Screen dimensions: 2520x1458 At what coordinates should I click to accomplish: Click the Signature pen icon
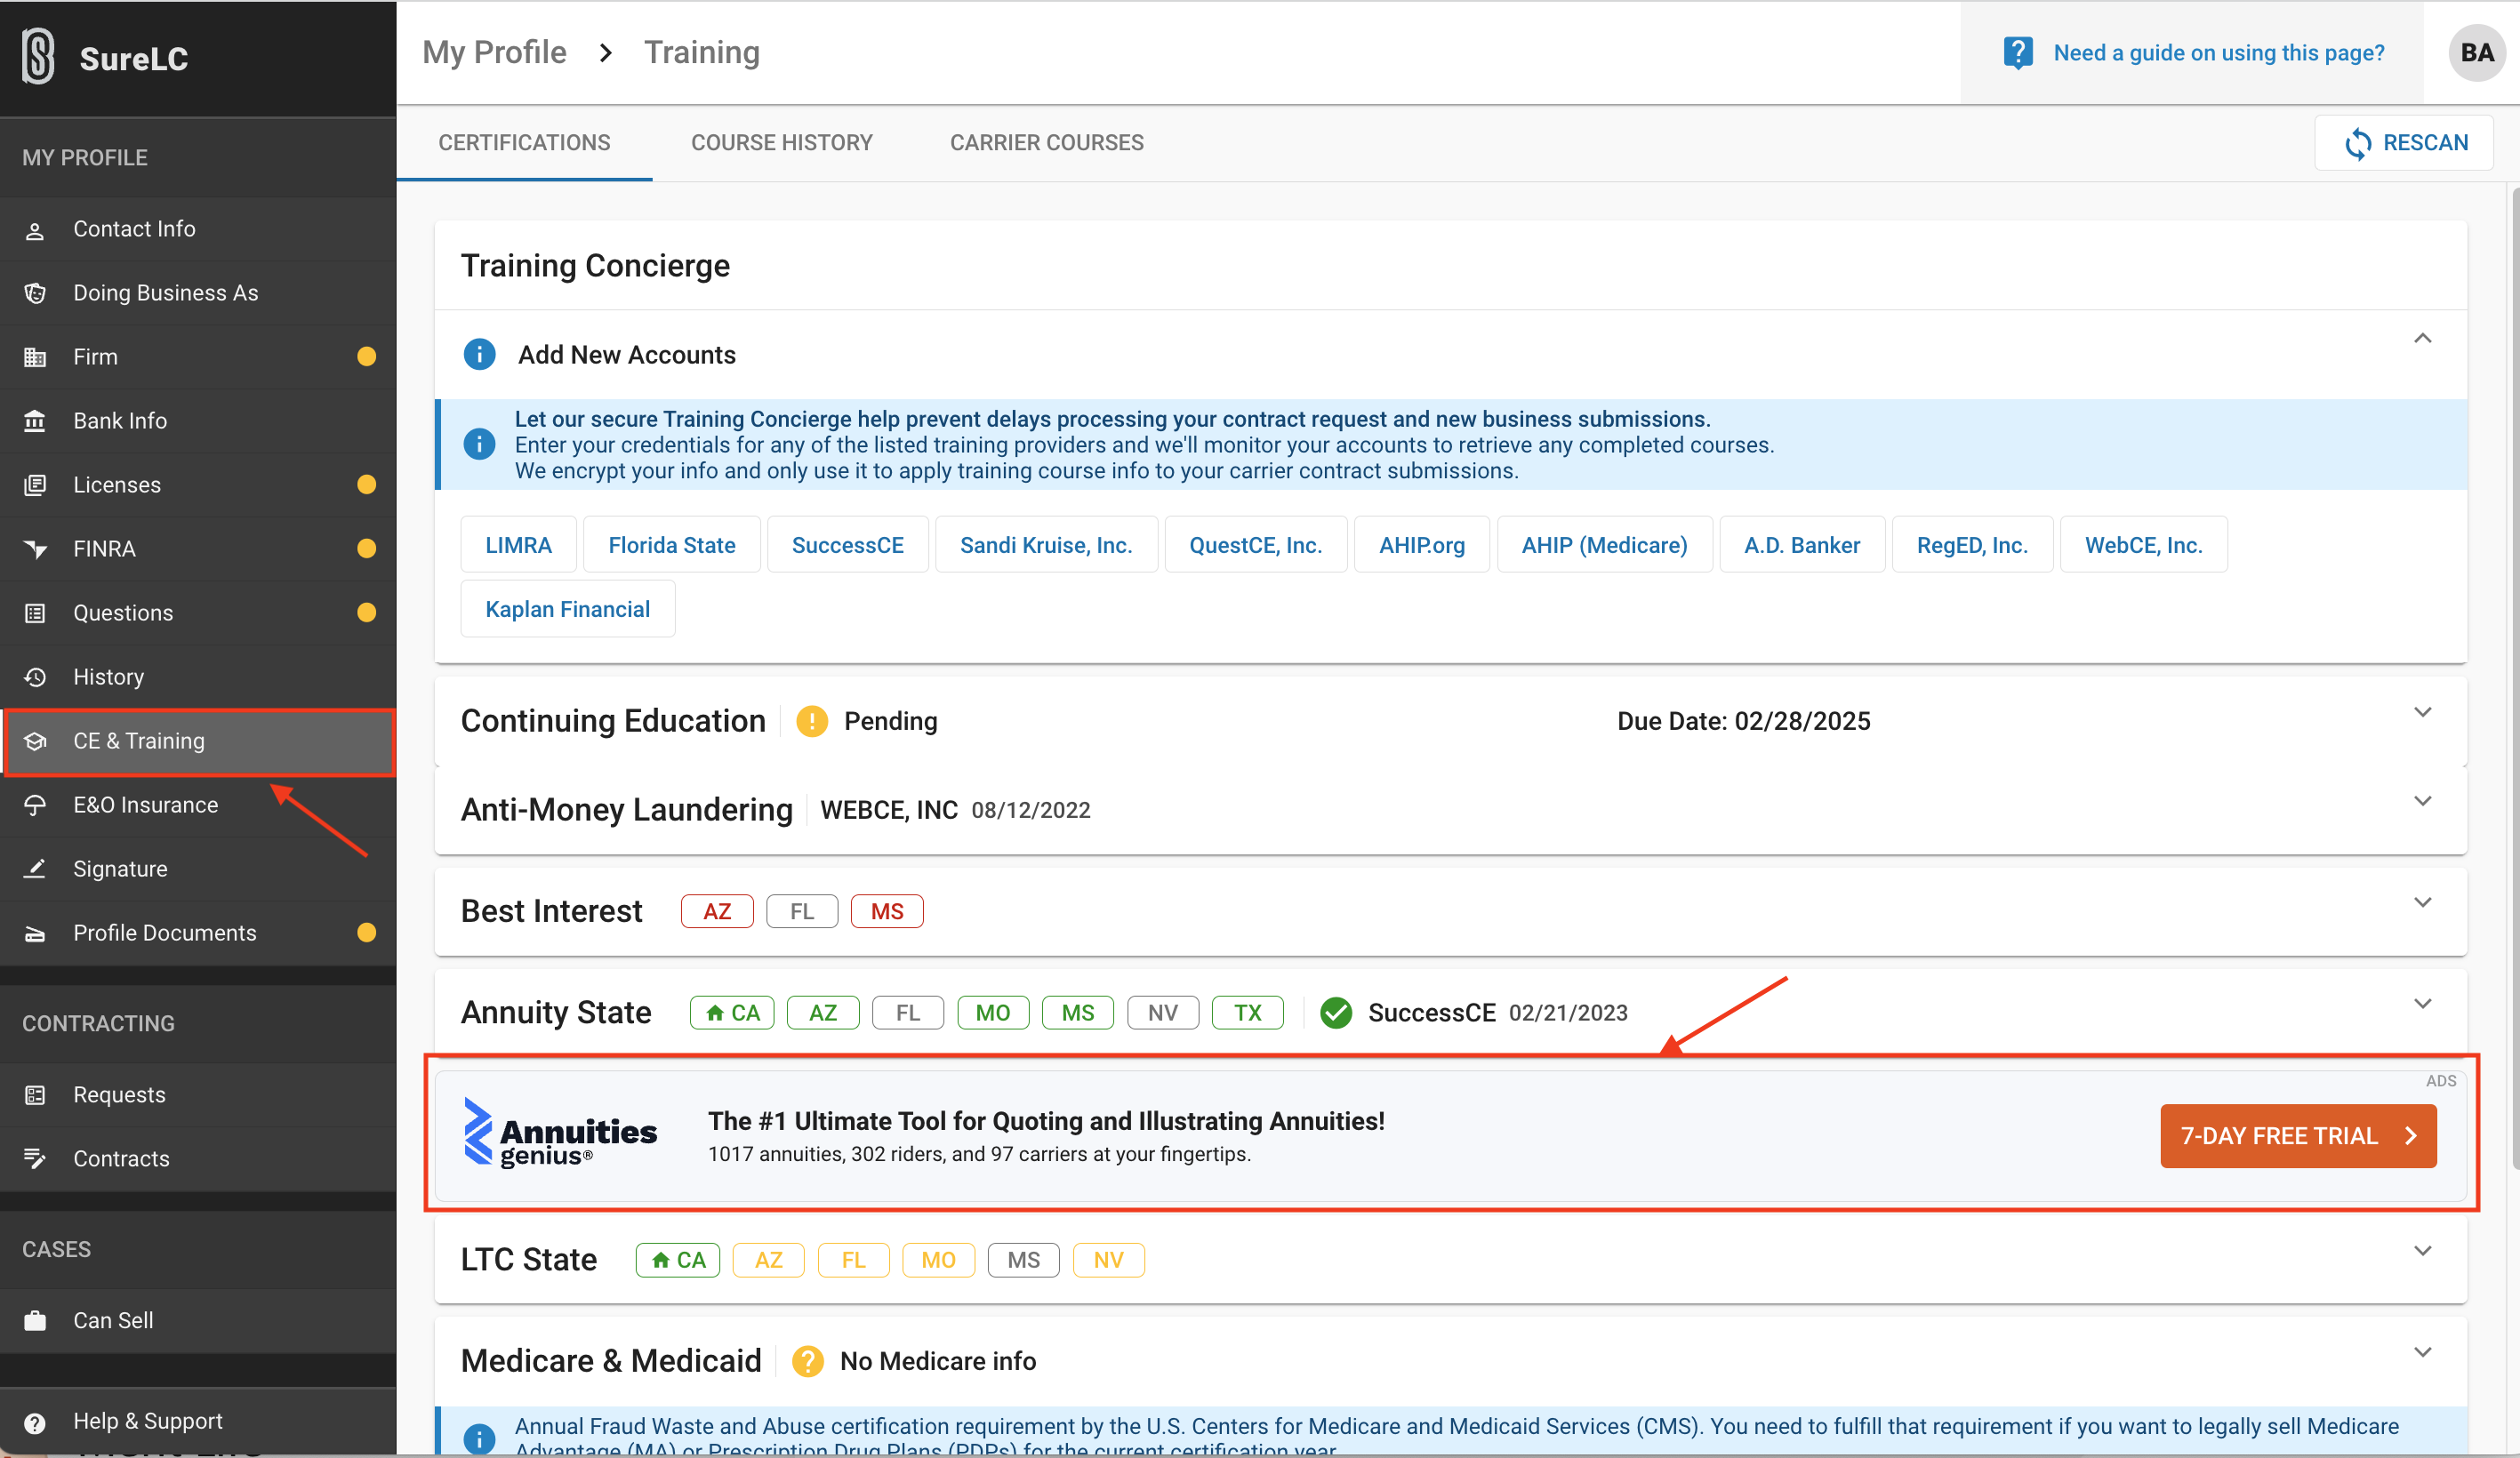click(x=35, y=870)
